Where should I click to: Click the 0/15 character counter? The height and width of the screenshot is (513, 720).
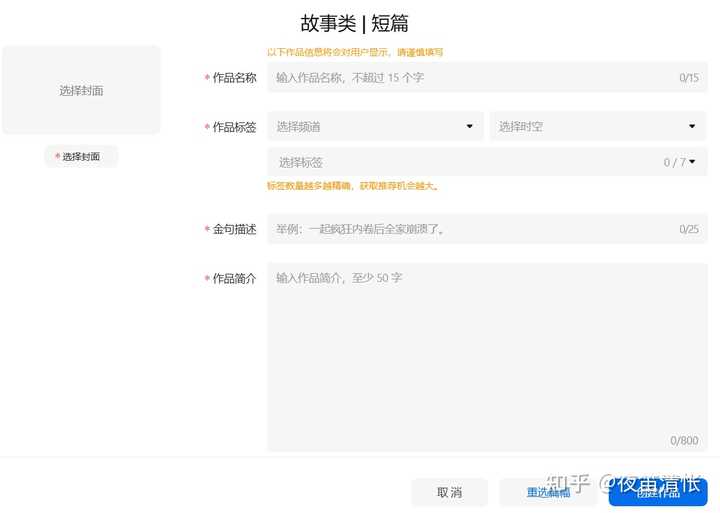coord(689,77)
